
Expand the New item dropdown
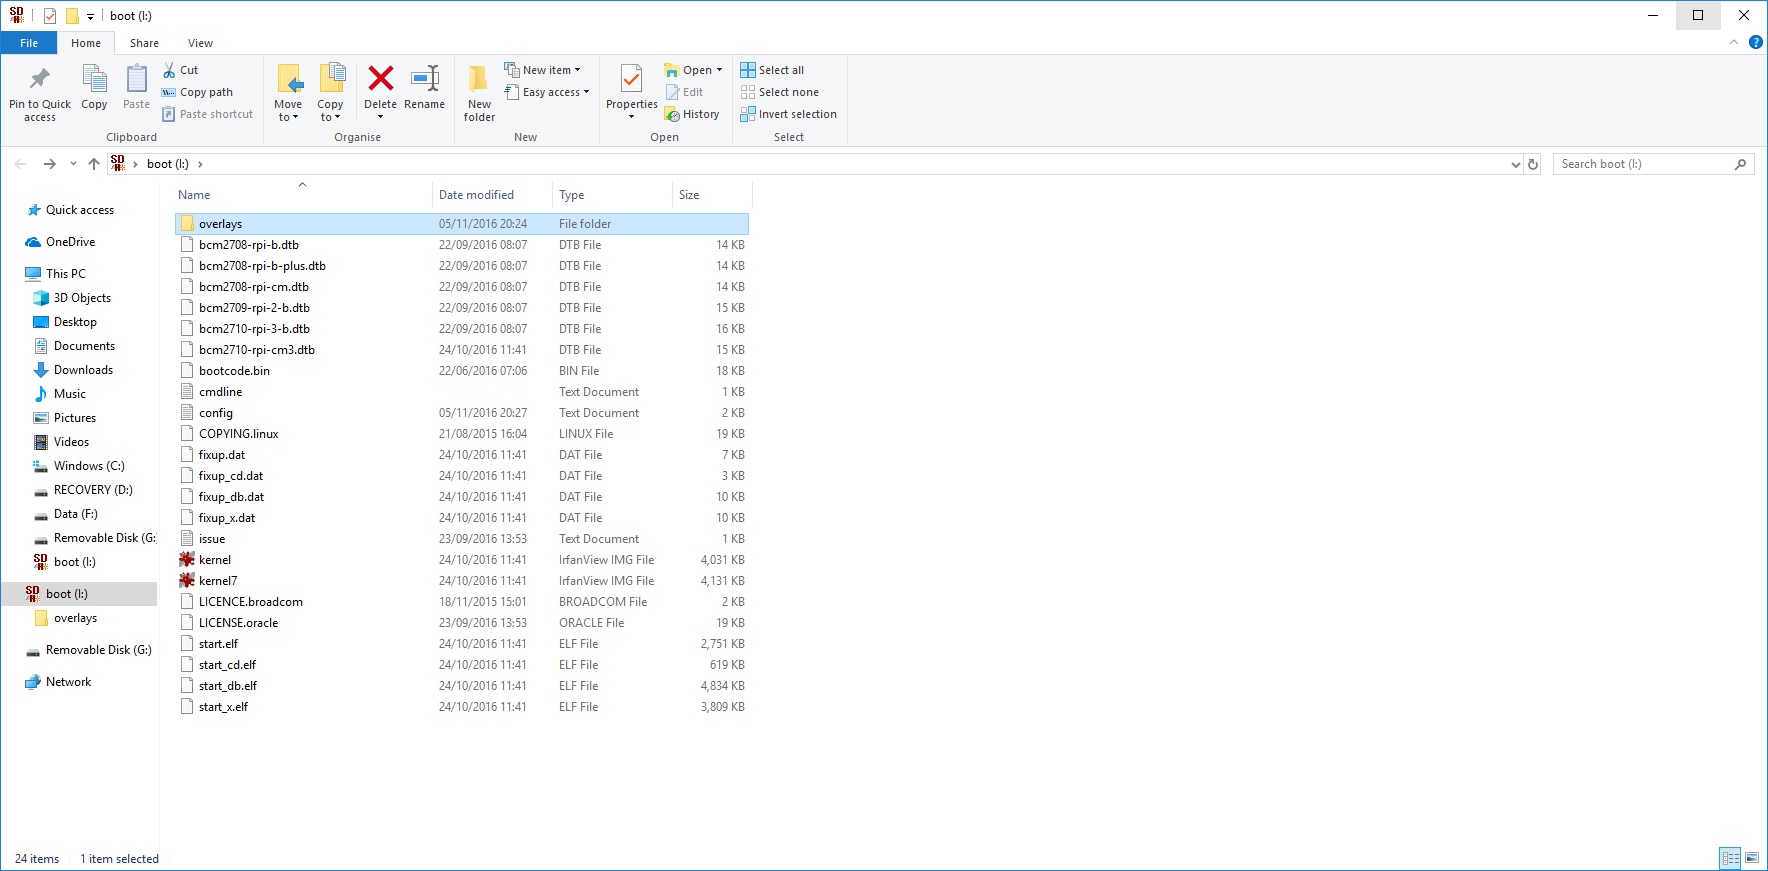[x=542, y=70]
